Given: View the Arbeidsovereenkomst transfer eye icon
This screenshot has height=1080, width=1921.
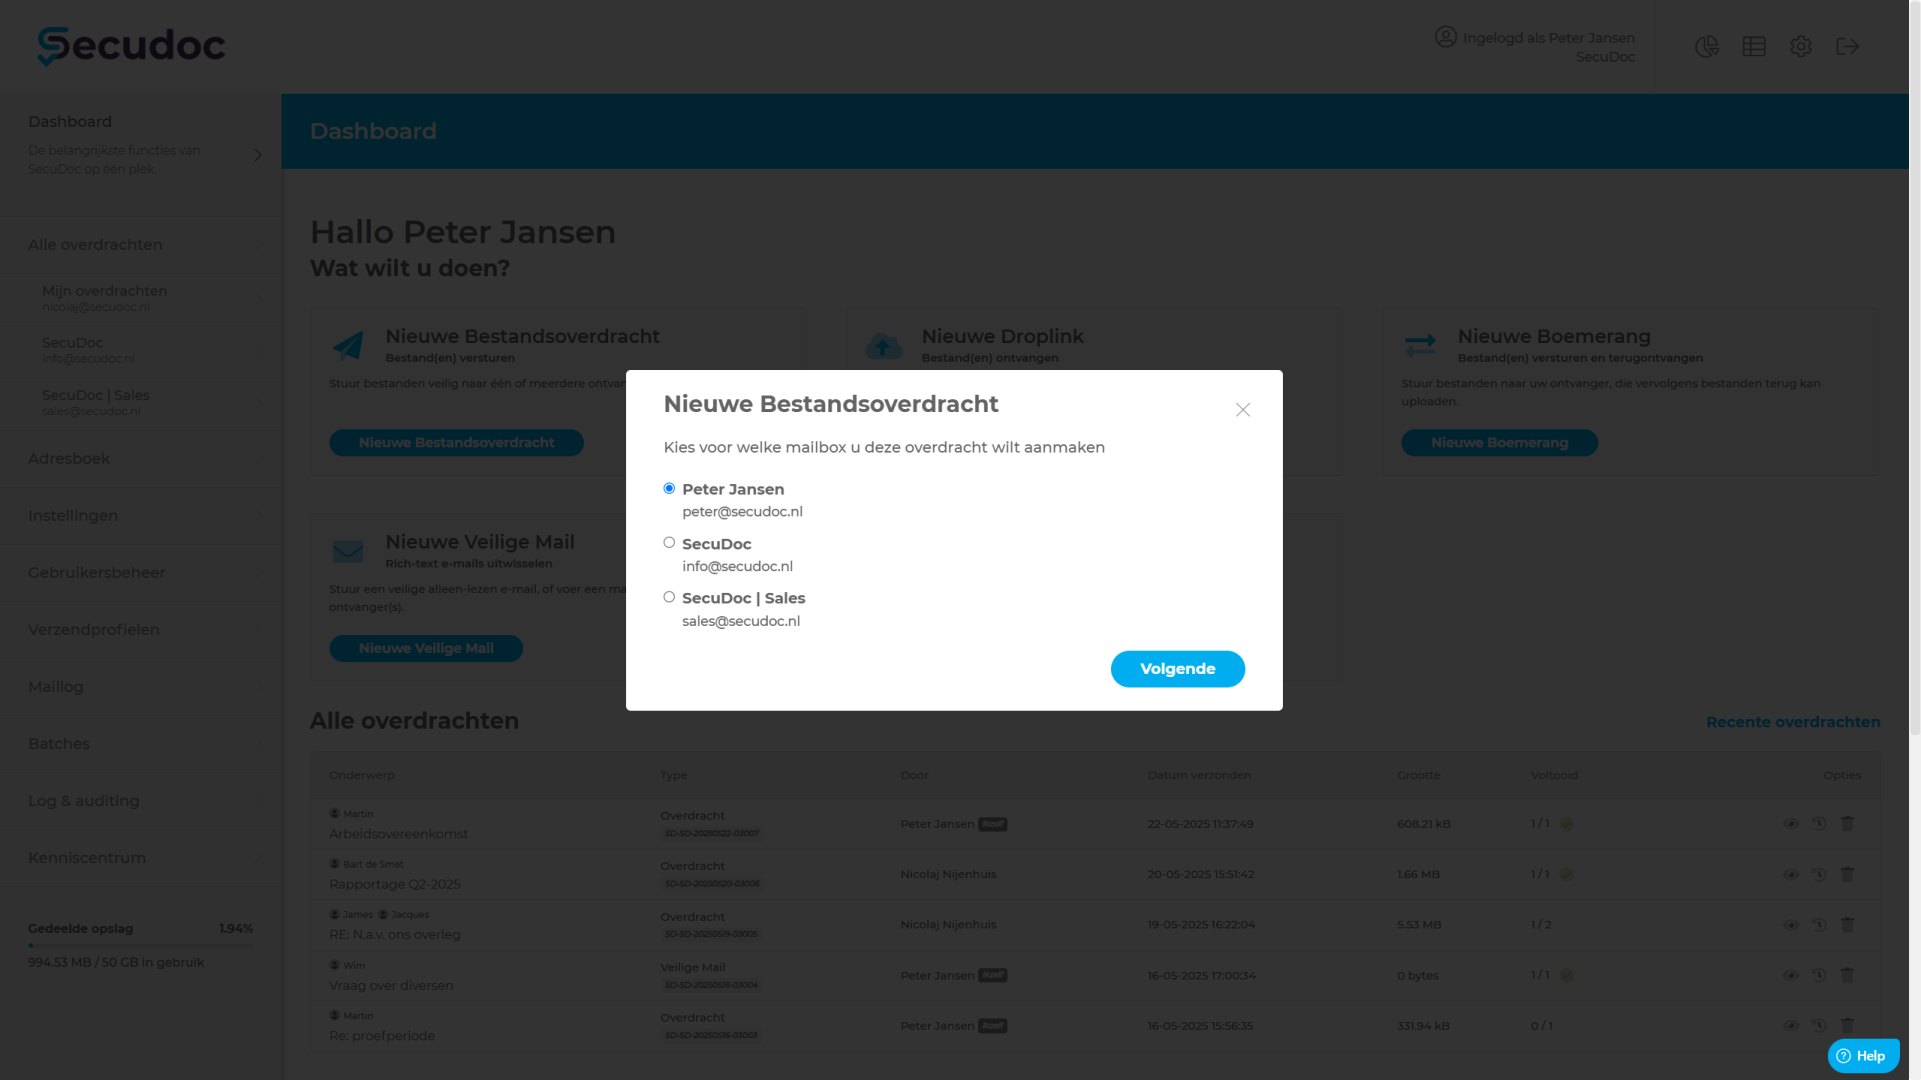Looking at the screenshot, I should tap(1791, 824).
